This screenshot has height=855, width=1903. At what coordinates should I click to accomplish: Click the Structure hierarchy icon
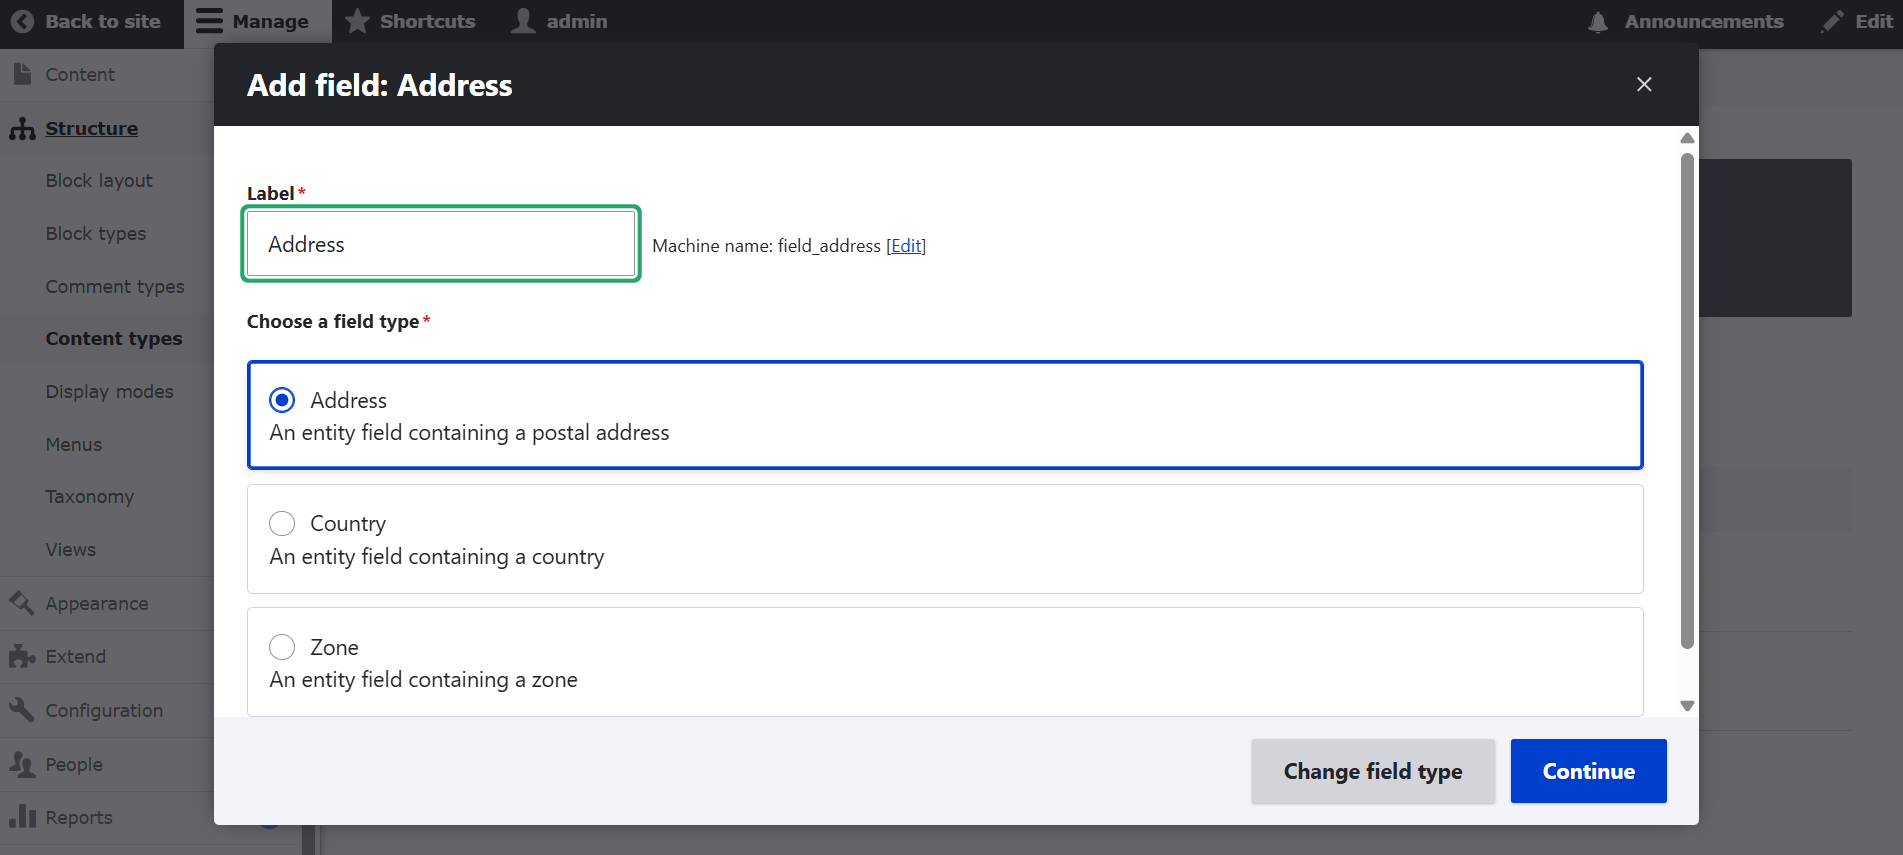pos(22,128)
